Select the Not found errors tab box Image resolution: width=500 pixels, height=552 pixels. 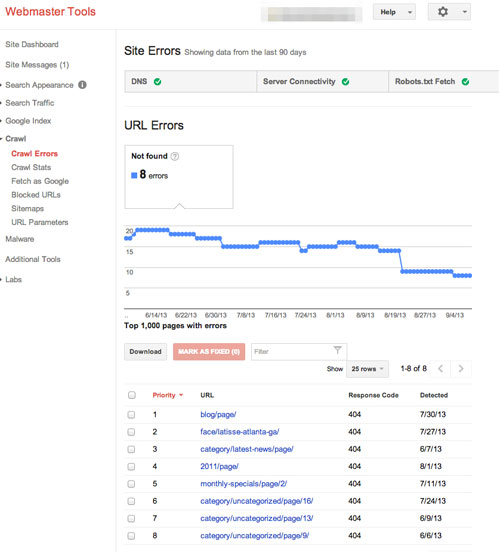[x=179, y=177]
